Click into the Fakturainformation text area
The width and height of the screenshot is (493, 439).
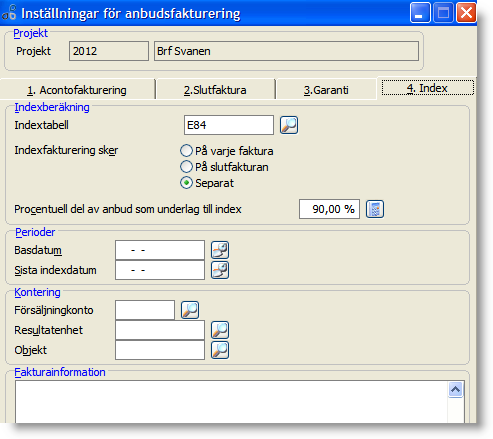tap(231, 402)
